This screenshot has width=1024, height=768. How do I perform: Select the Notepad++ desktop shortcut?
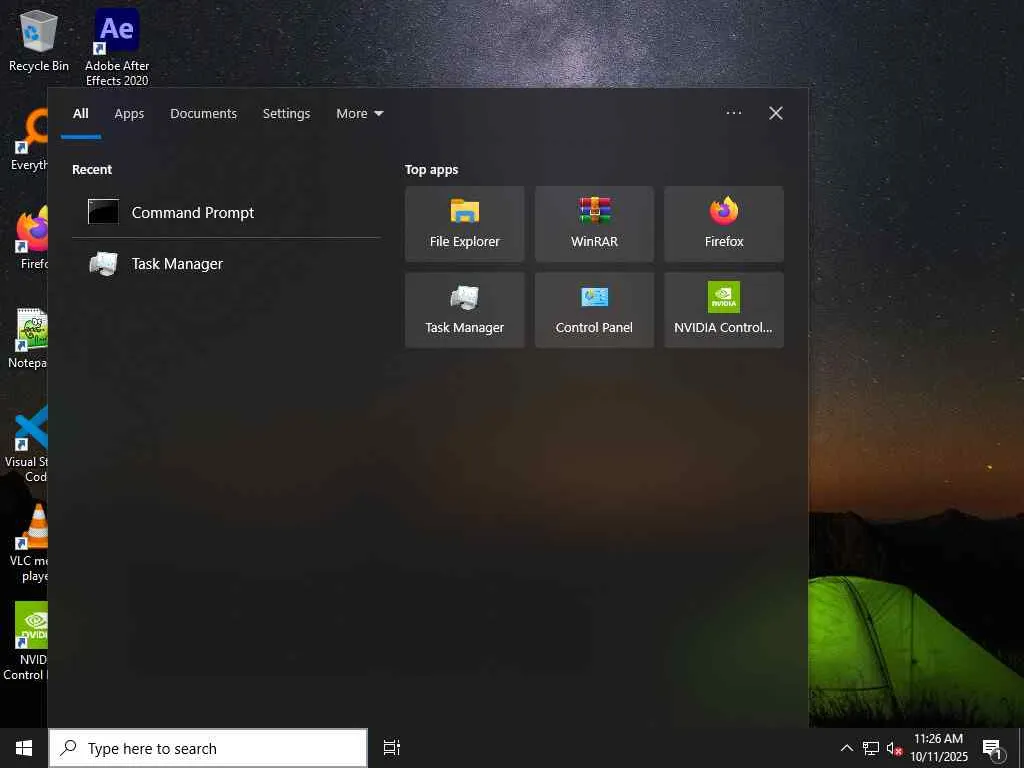coord(29,338)
